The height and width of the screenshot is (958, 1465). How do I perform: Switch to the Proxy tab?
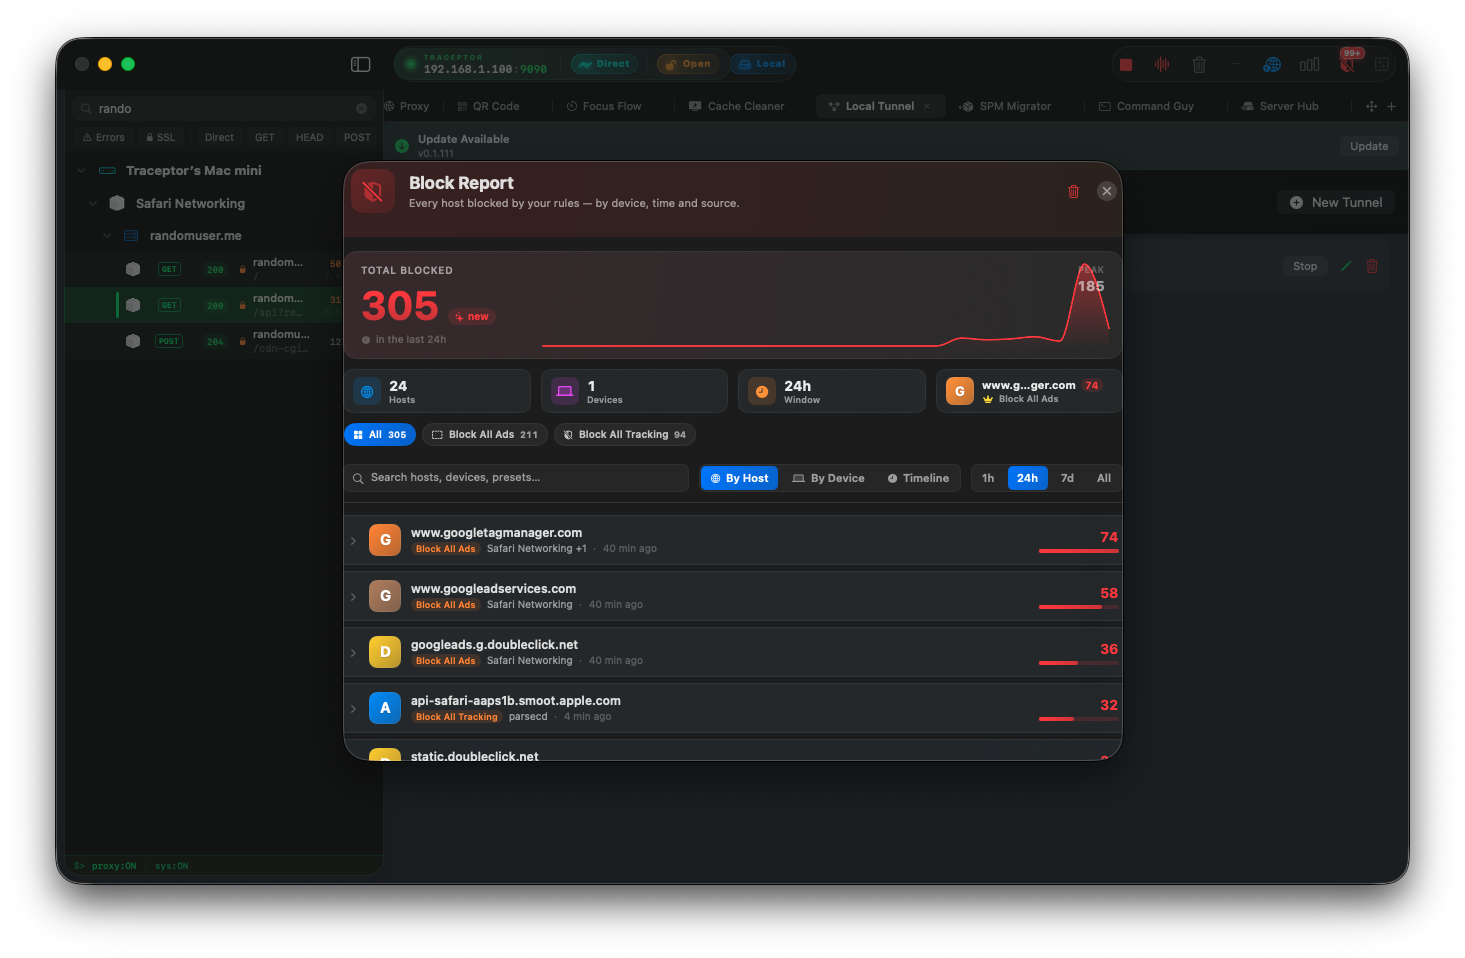point(407,106)
